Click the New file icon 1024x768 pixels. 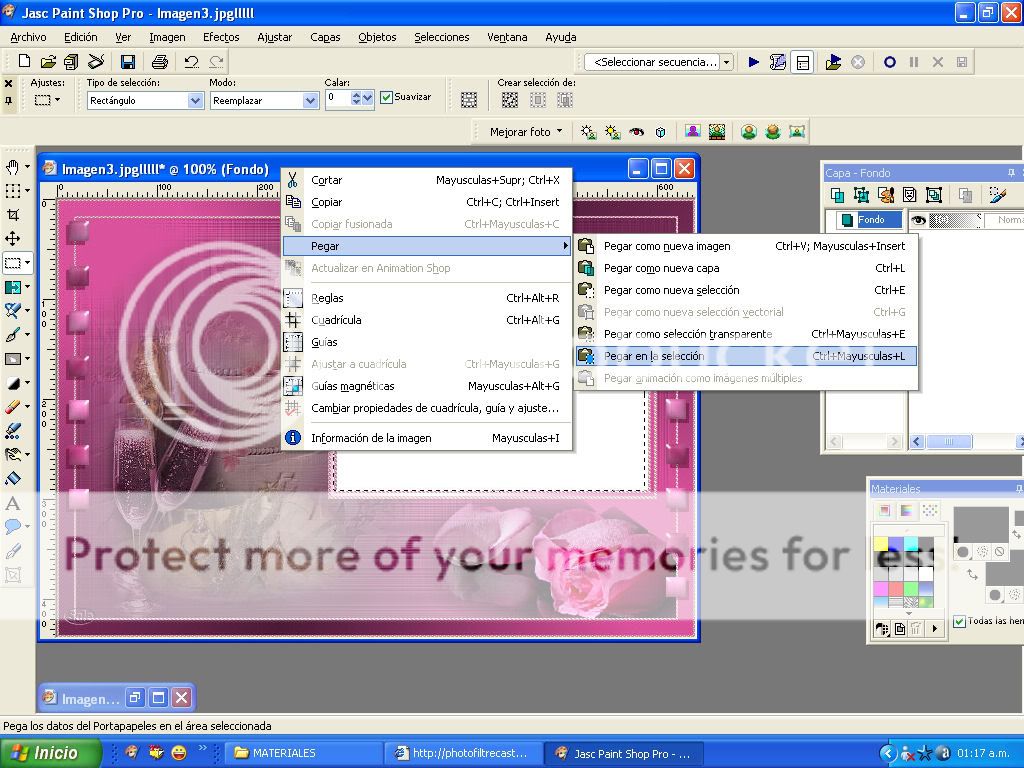tap(24, 62)
